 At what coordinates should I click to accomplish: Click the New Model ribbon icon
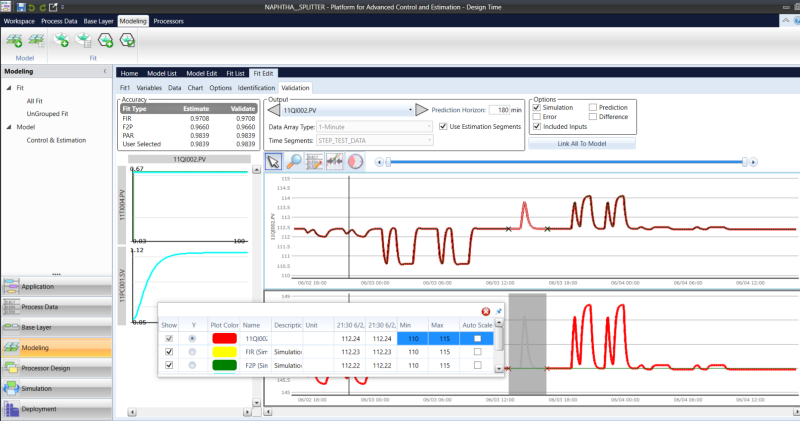14,40
